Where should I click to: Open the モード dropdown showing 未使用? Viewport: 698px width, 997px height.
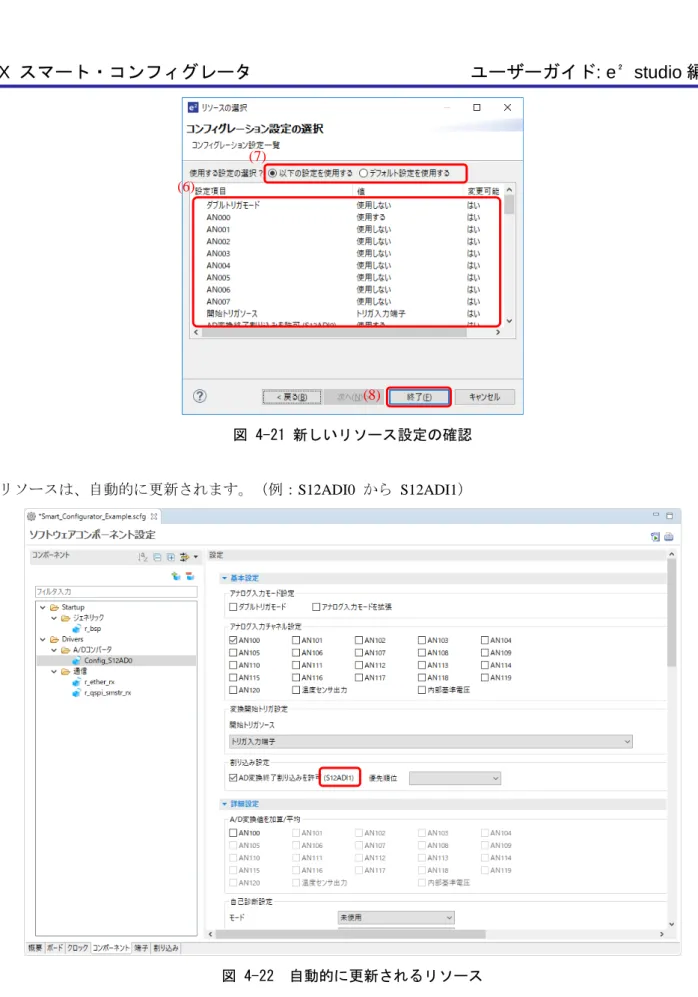click(x=396, y=918)
